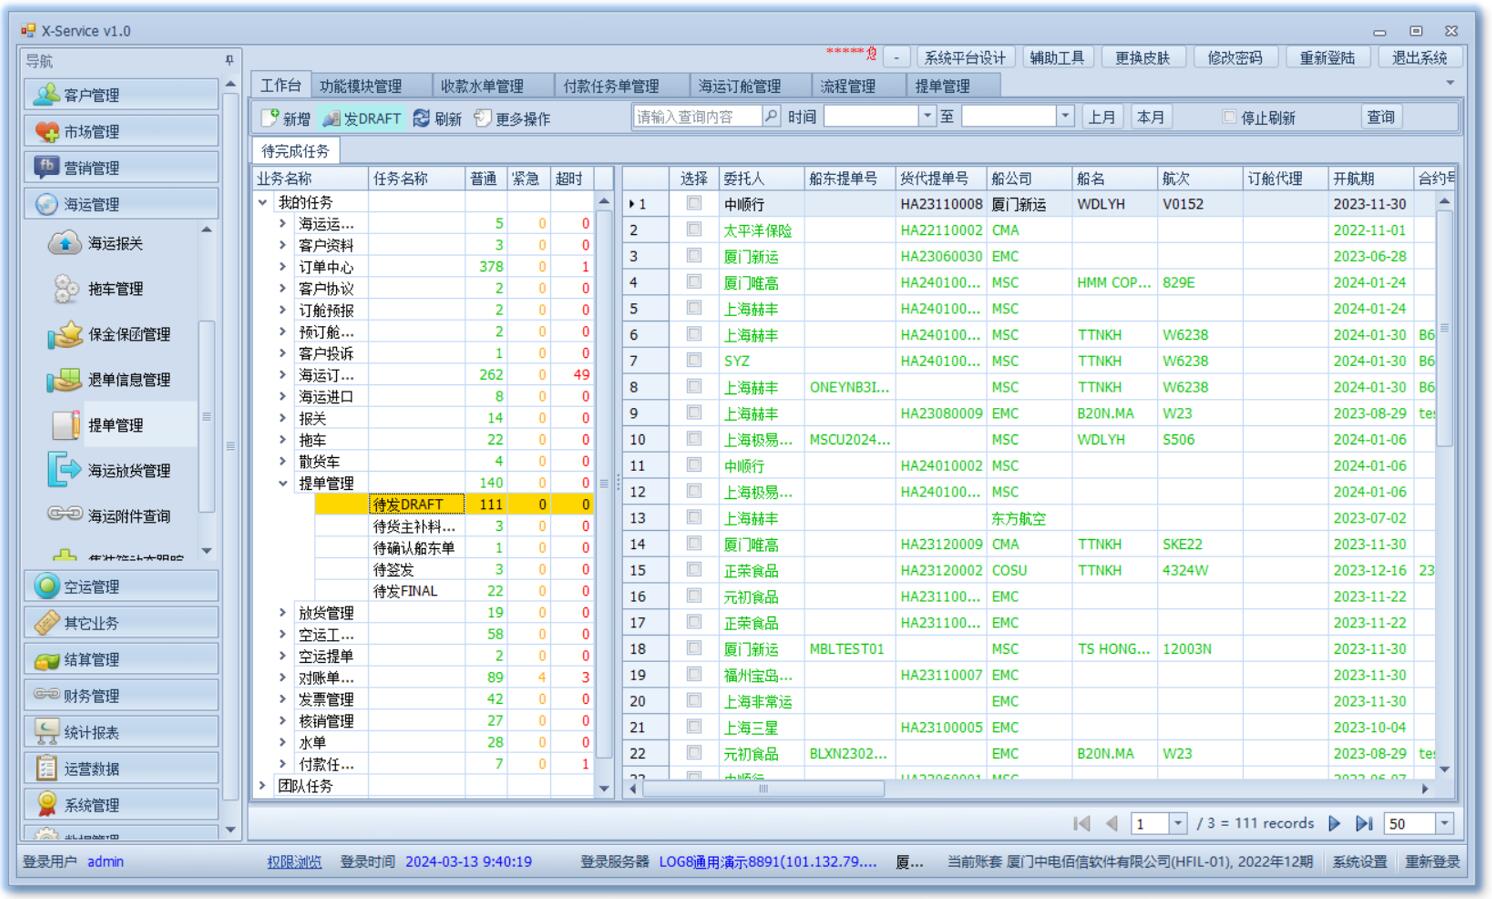The width and height of the screenshot is (1492, 899).
Task: Open 保金保函管理 star icon
Action: [x=65, y=334]
